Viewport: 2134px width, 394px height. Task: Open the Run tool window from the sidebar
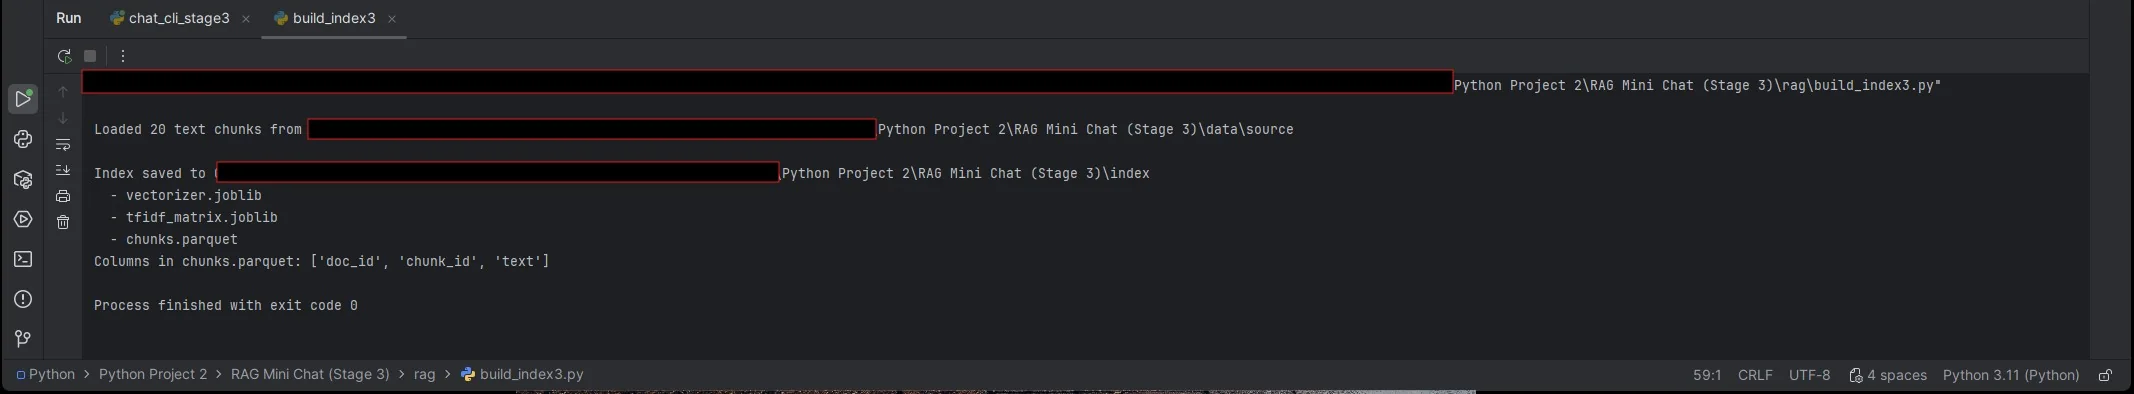click(x=23, y=99)
